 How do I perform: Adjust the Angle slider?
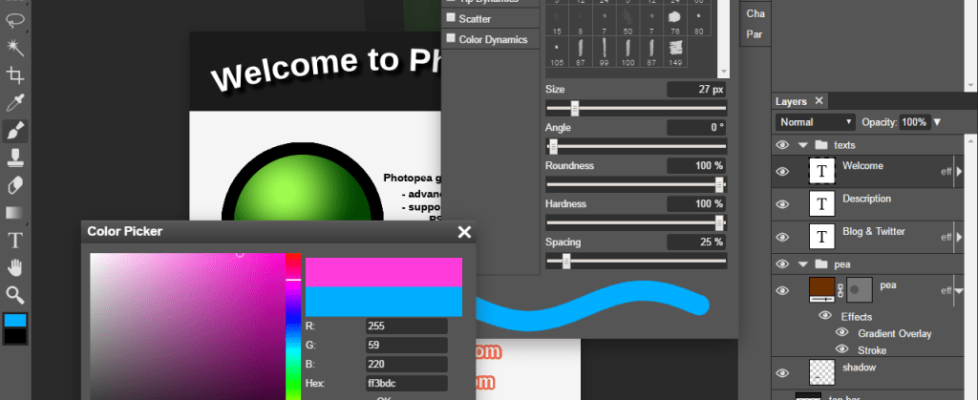[x=636, y=147]
